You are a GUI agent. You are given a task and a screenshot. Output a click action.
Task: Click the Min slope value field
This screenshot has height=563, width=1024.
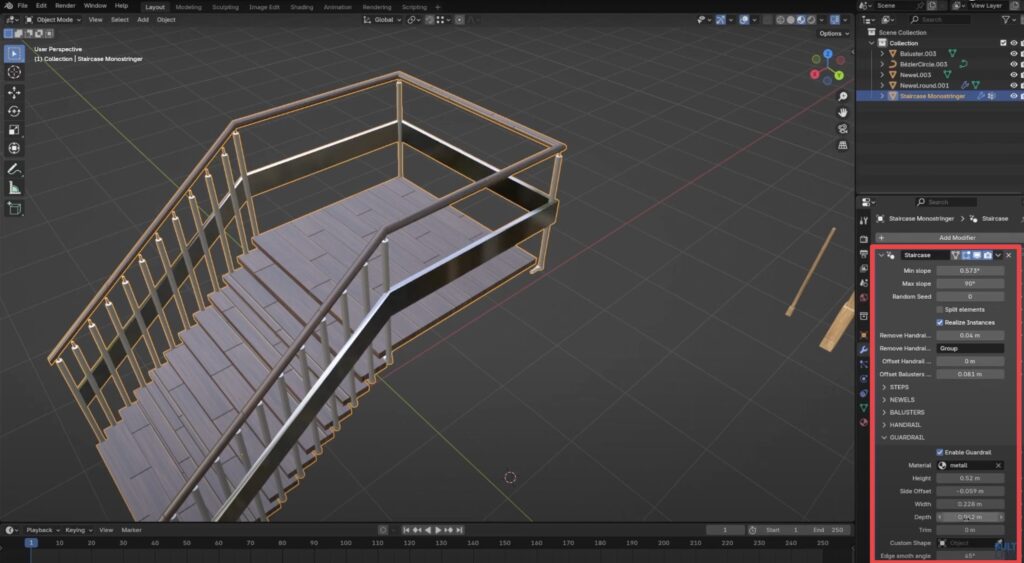(x=970, y=270)
